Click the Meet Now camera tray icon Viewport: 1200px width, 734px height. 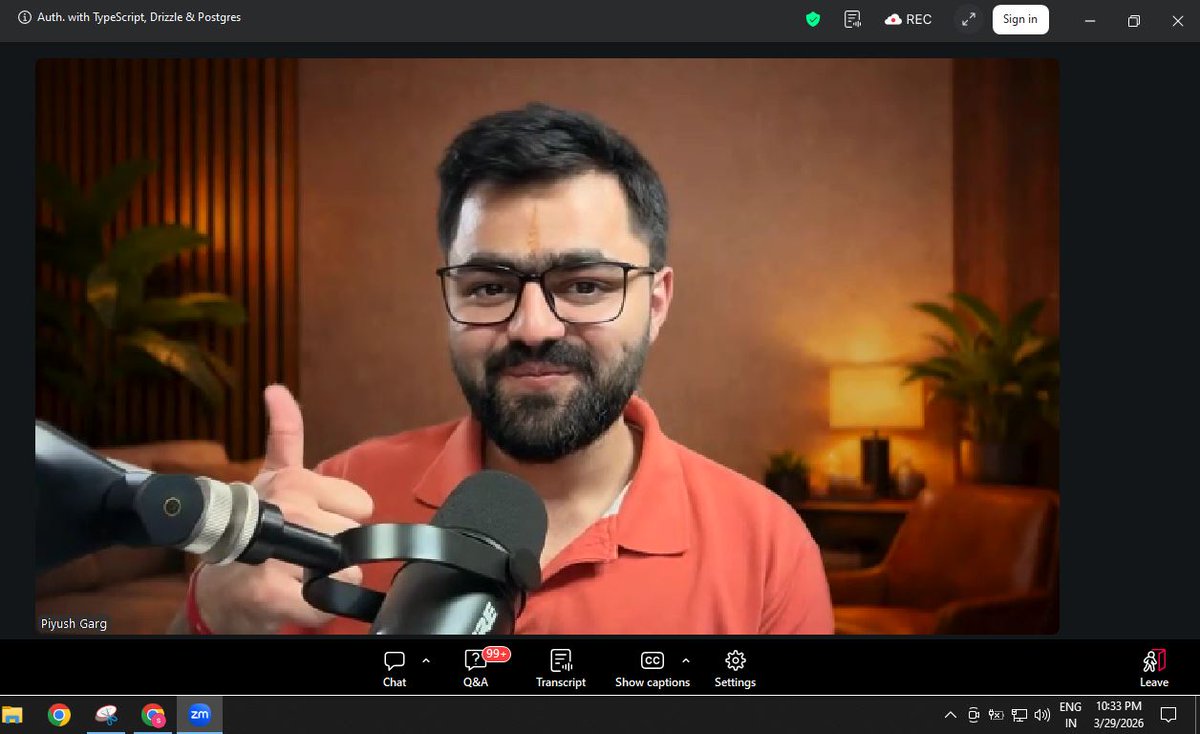(x=974, y=715)
